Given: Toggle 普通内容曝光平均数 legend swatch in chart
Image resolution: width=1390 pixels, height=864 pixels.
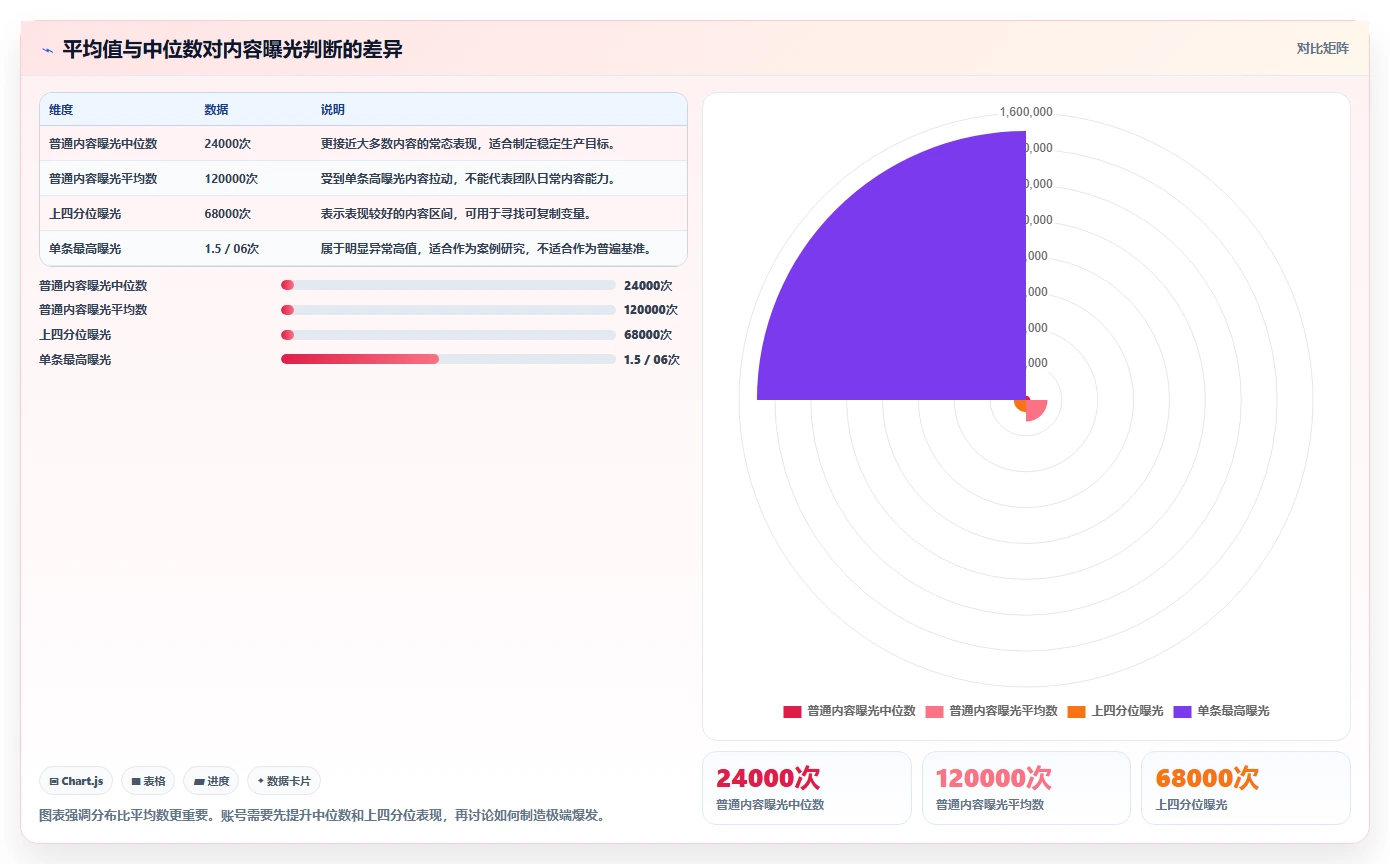Looking at the screenshot, I should tap(934, 711).
